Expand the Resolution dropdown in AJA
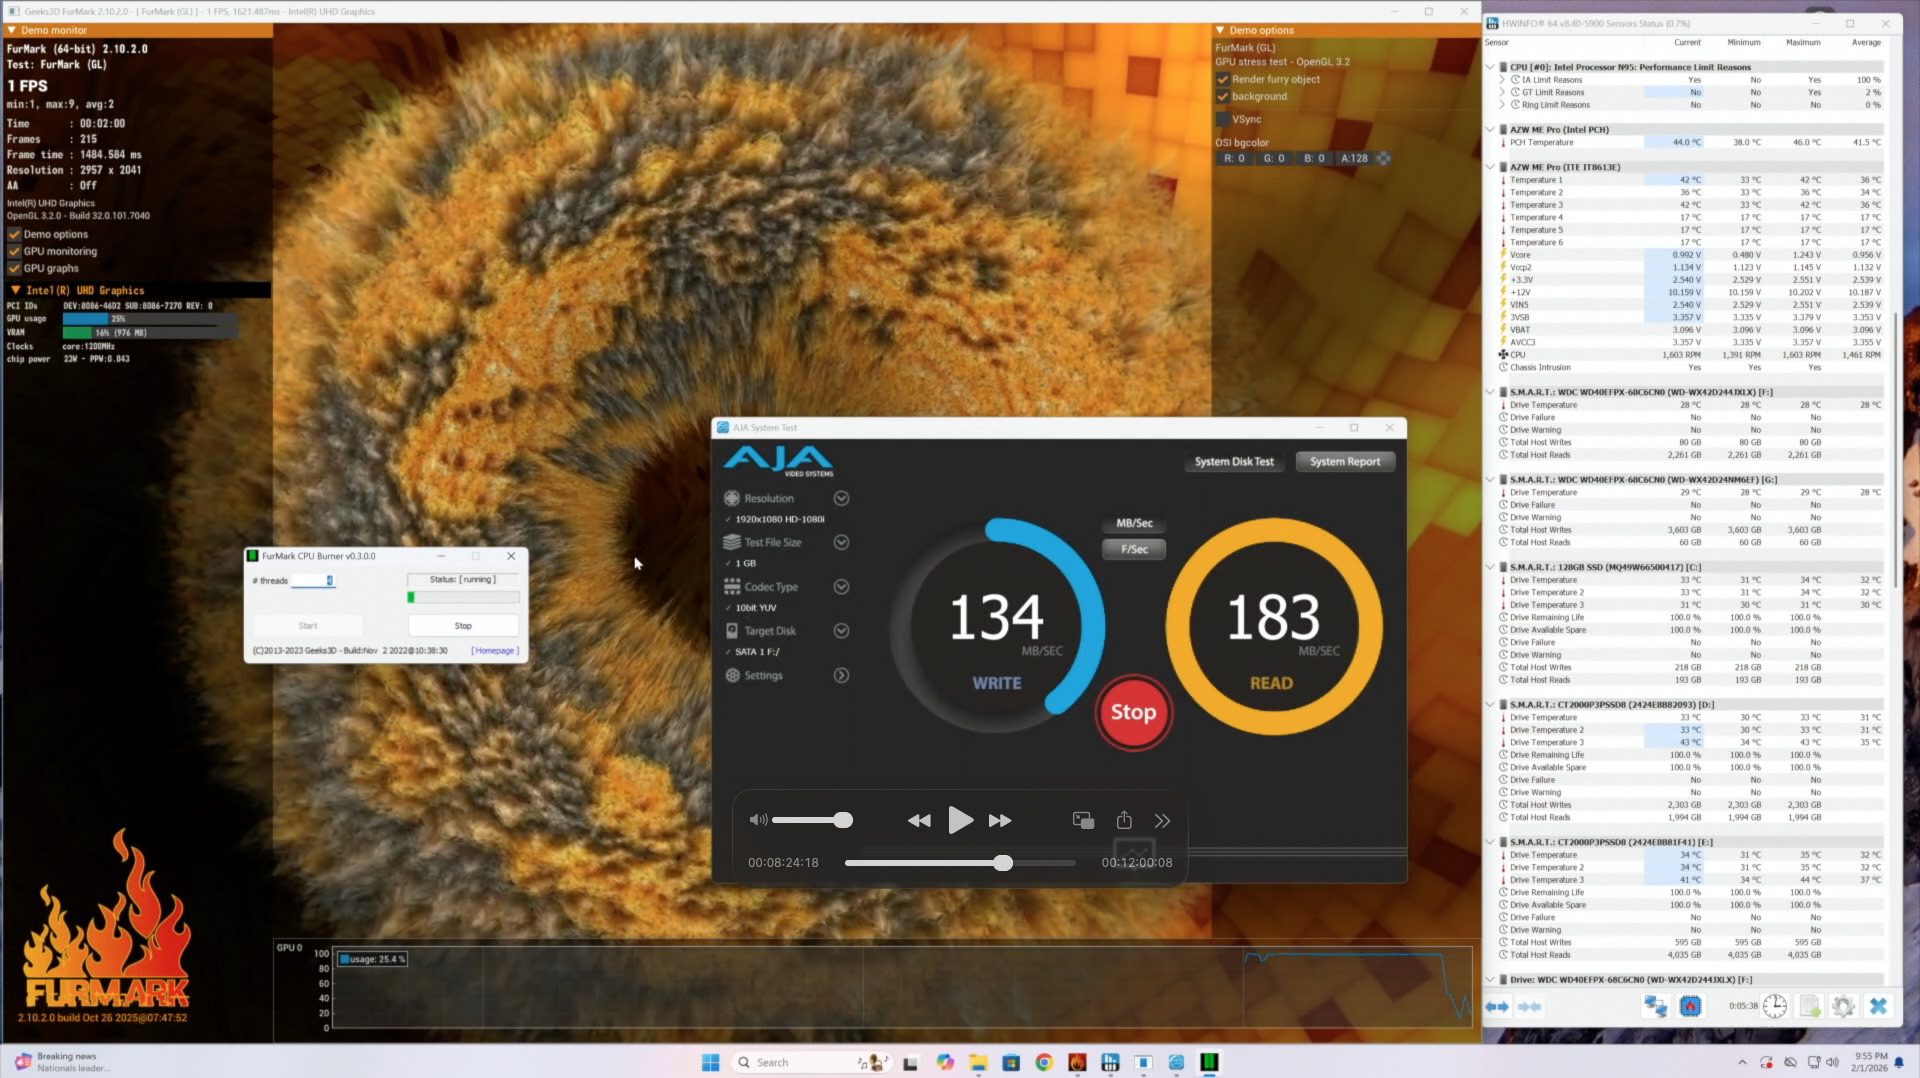The width and height of the screenshot is (1920, 1078). [841, 498]
